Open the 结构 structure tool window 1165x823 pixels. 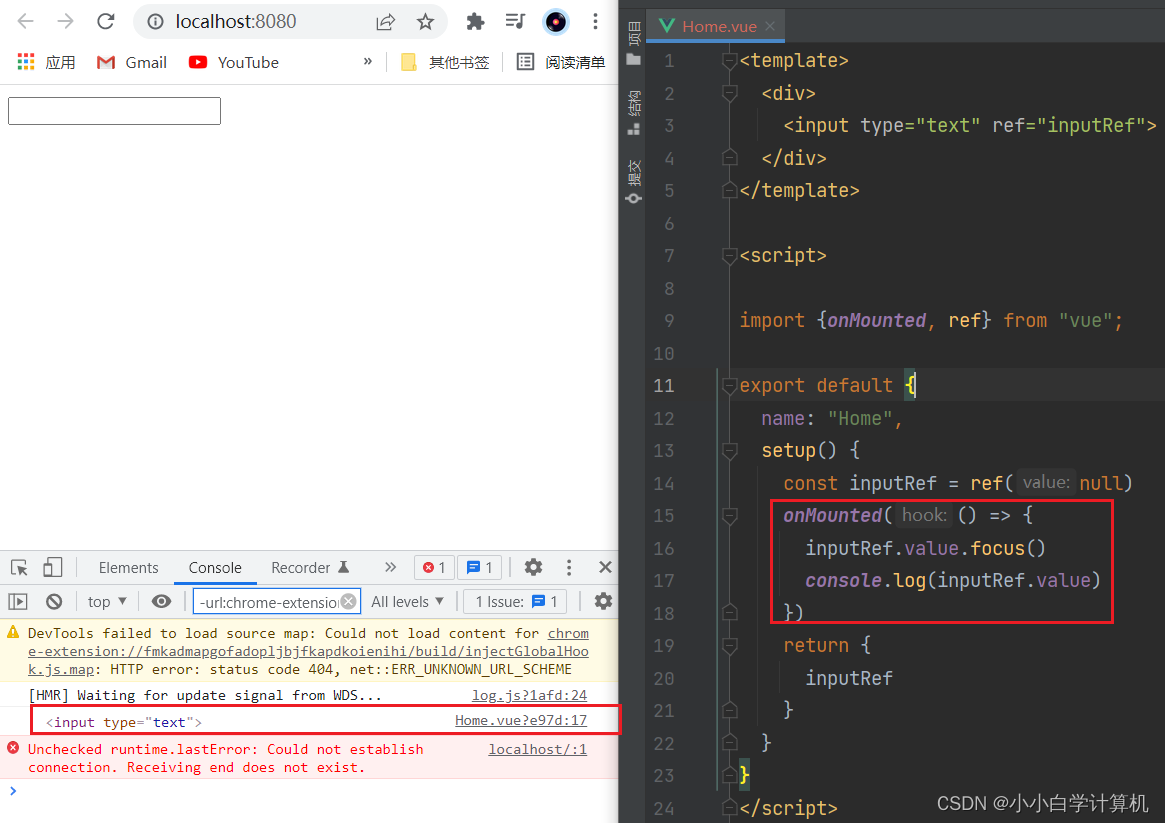point(634,113)
